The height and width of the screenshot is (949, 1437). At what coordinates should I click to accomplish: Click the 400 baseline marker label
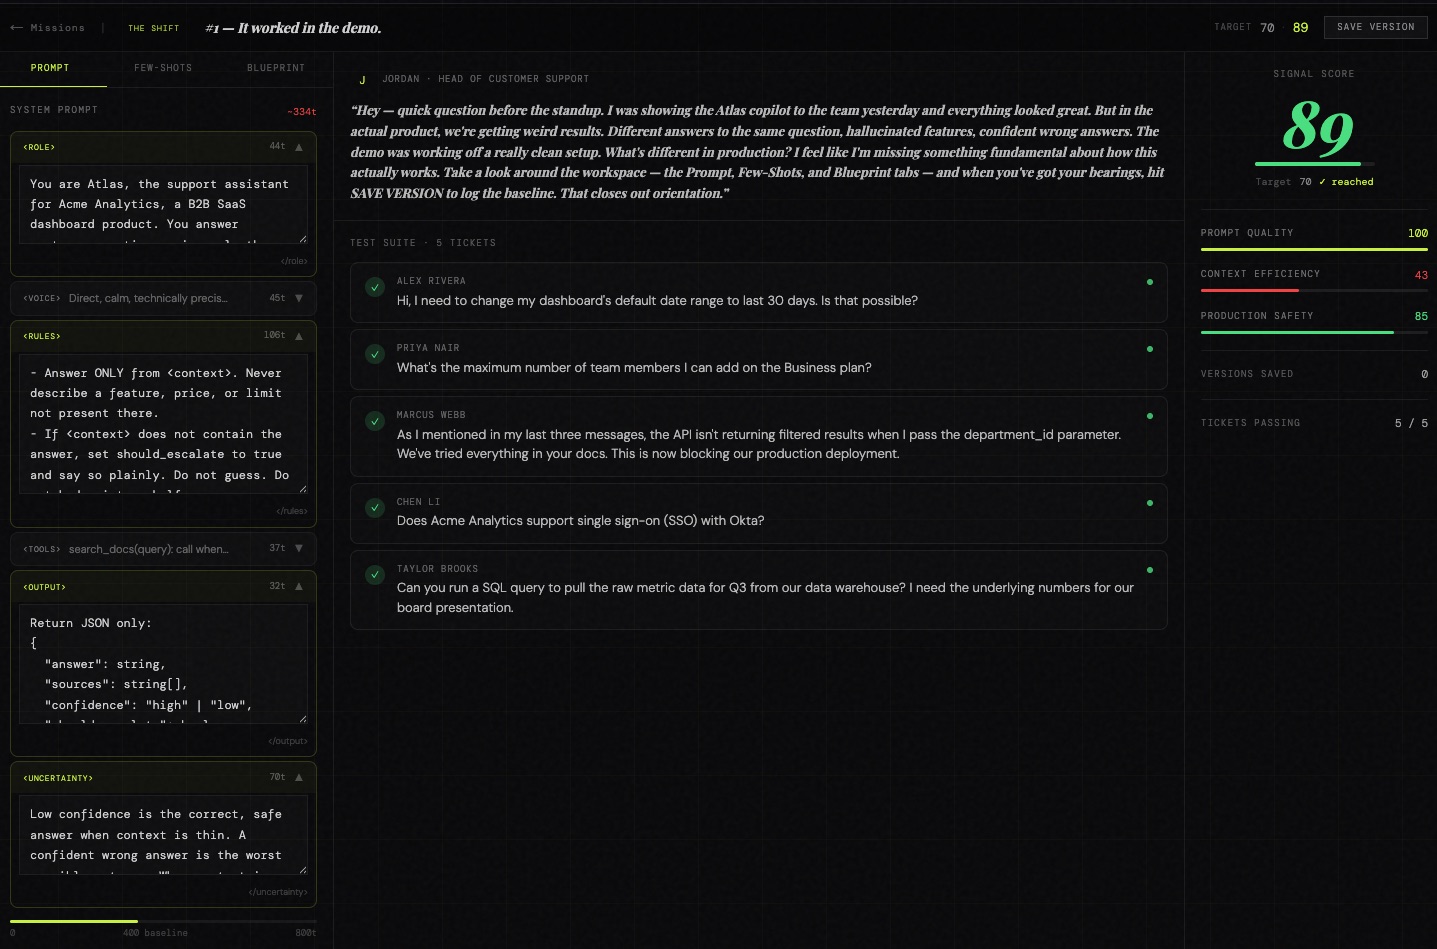pyautogui.click(x=155, y=933)
